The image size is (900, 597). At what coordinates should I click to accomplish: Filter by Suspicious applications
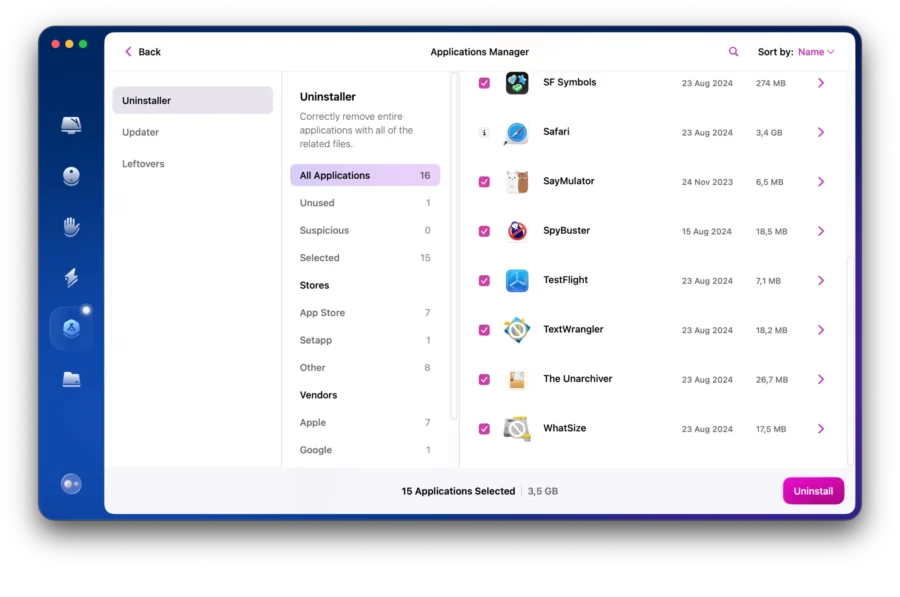[365, 230]
